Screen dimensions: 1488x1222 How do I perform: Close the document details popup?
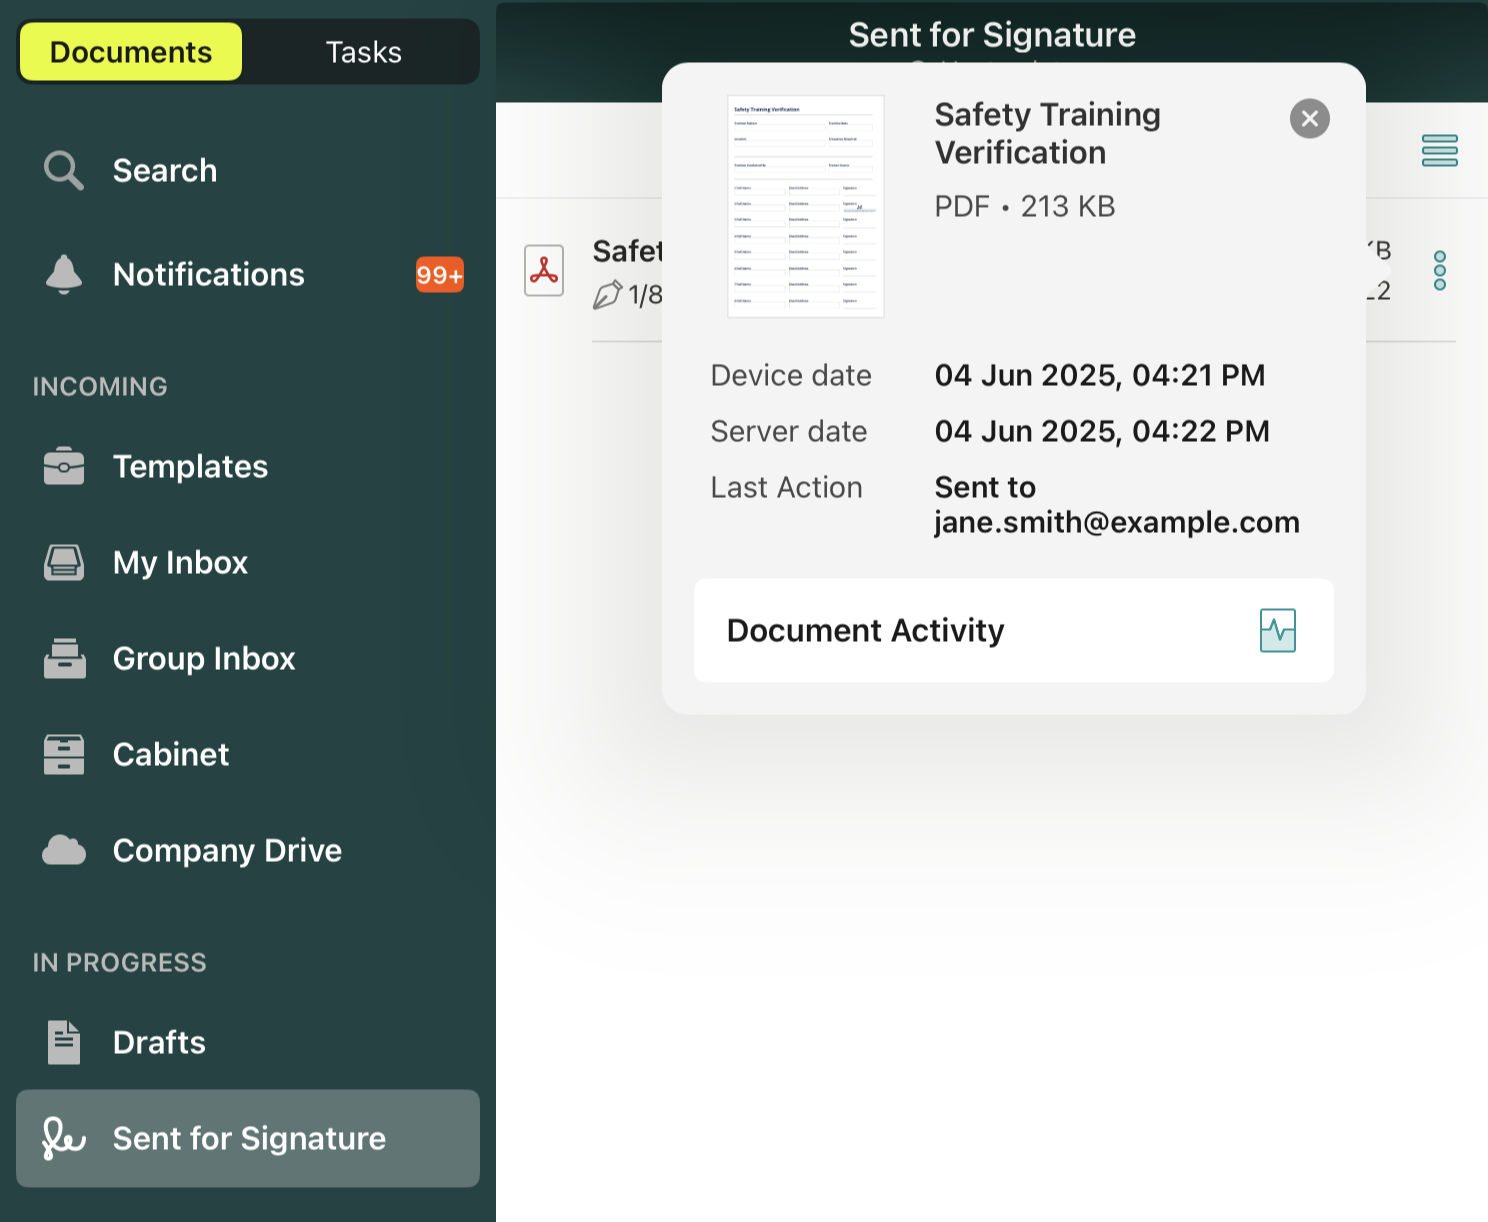click(x=1309, y=119)
